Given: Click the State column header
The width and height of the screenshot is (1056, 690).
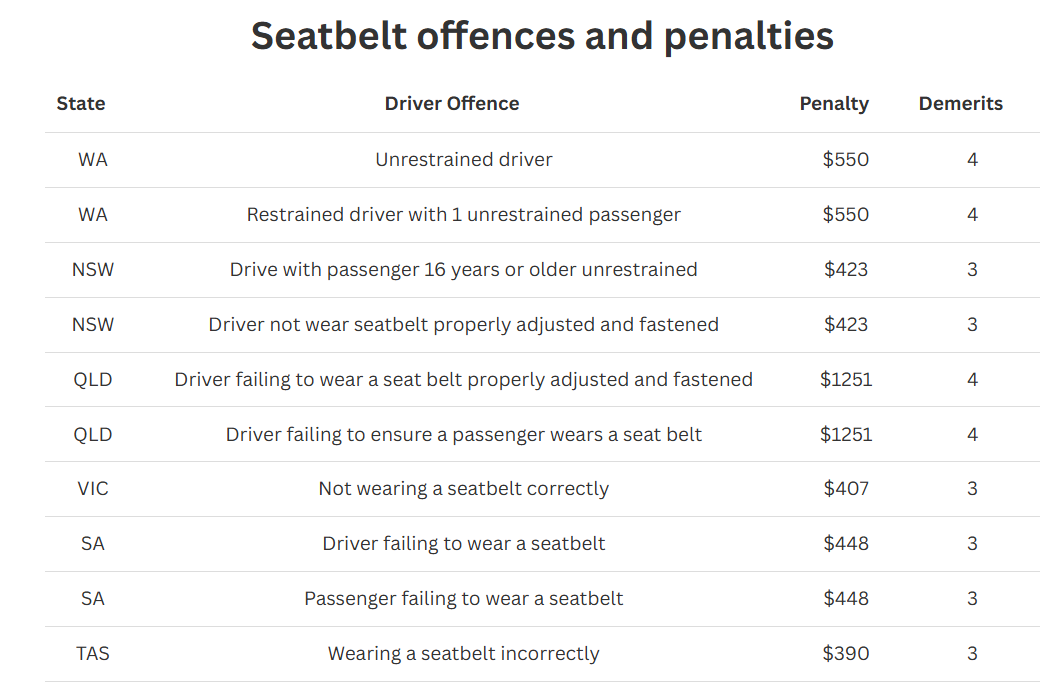Looking at the screenshot, I should (x=81, y=104).
